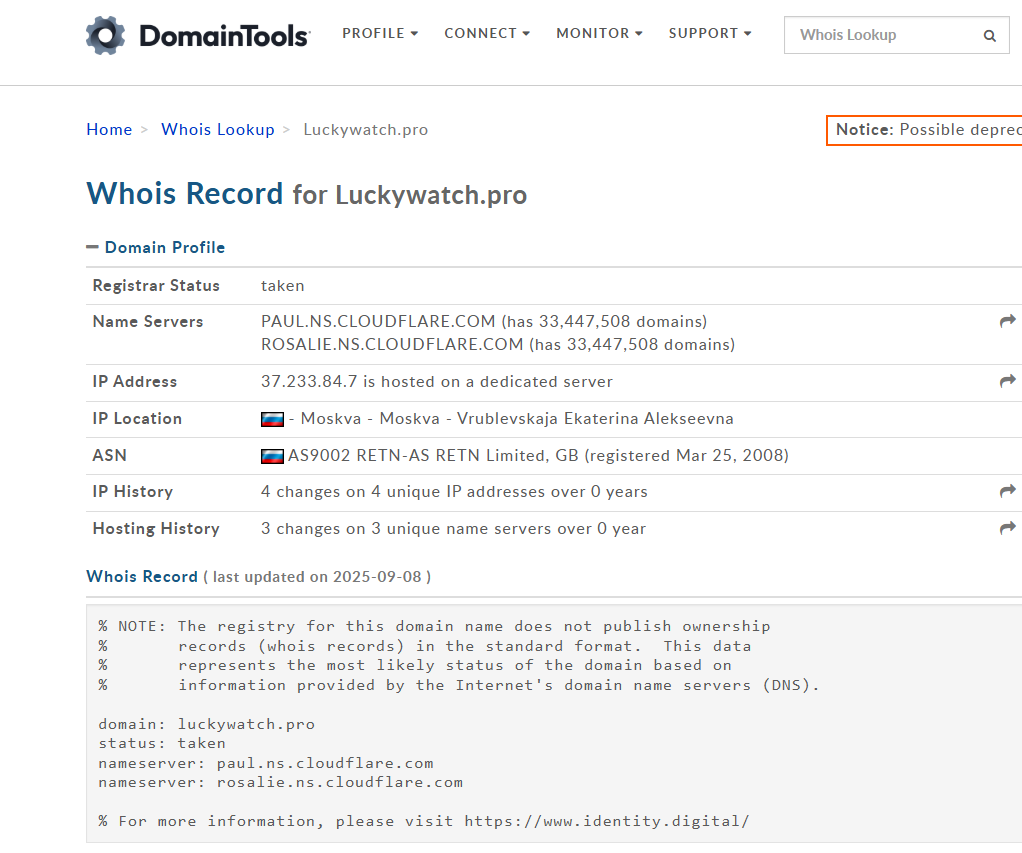Click 'Moskva - Moskva - Vrublevskaja' location text
Viewport: 1022px width, 853px height.
click(429, 418)
